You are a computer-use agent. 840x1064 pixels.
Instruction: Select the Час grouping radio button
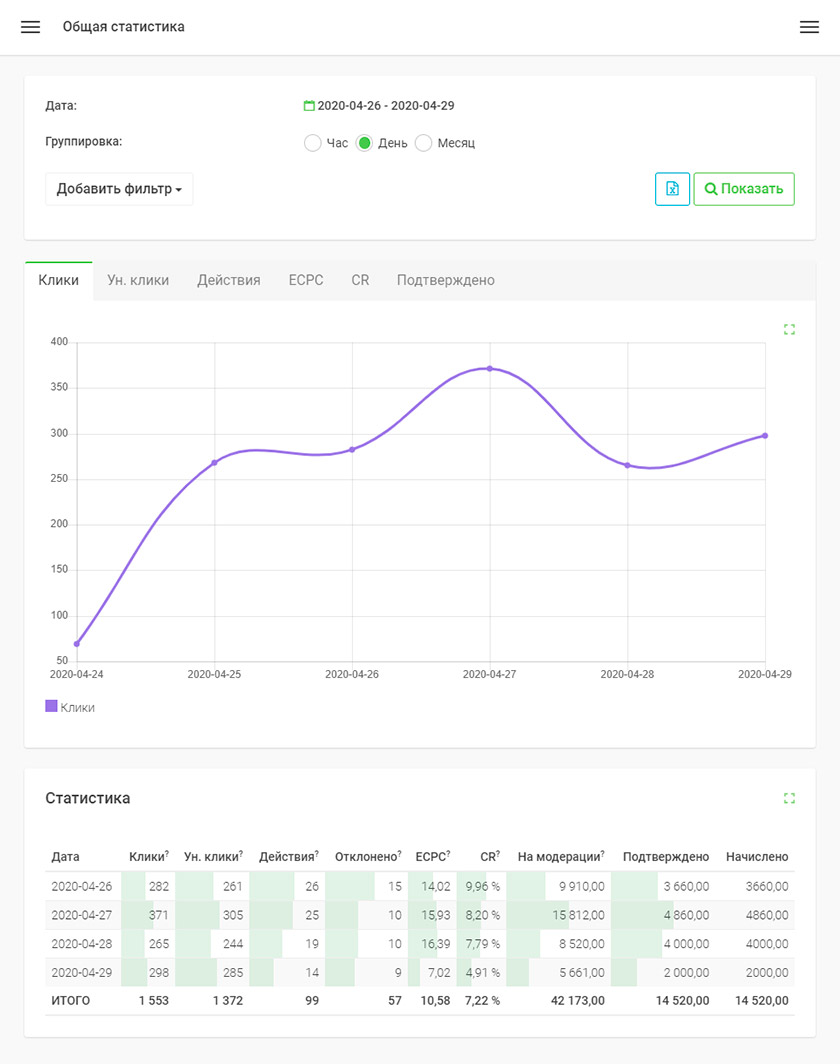[x=312, y=143]
